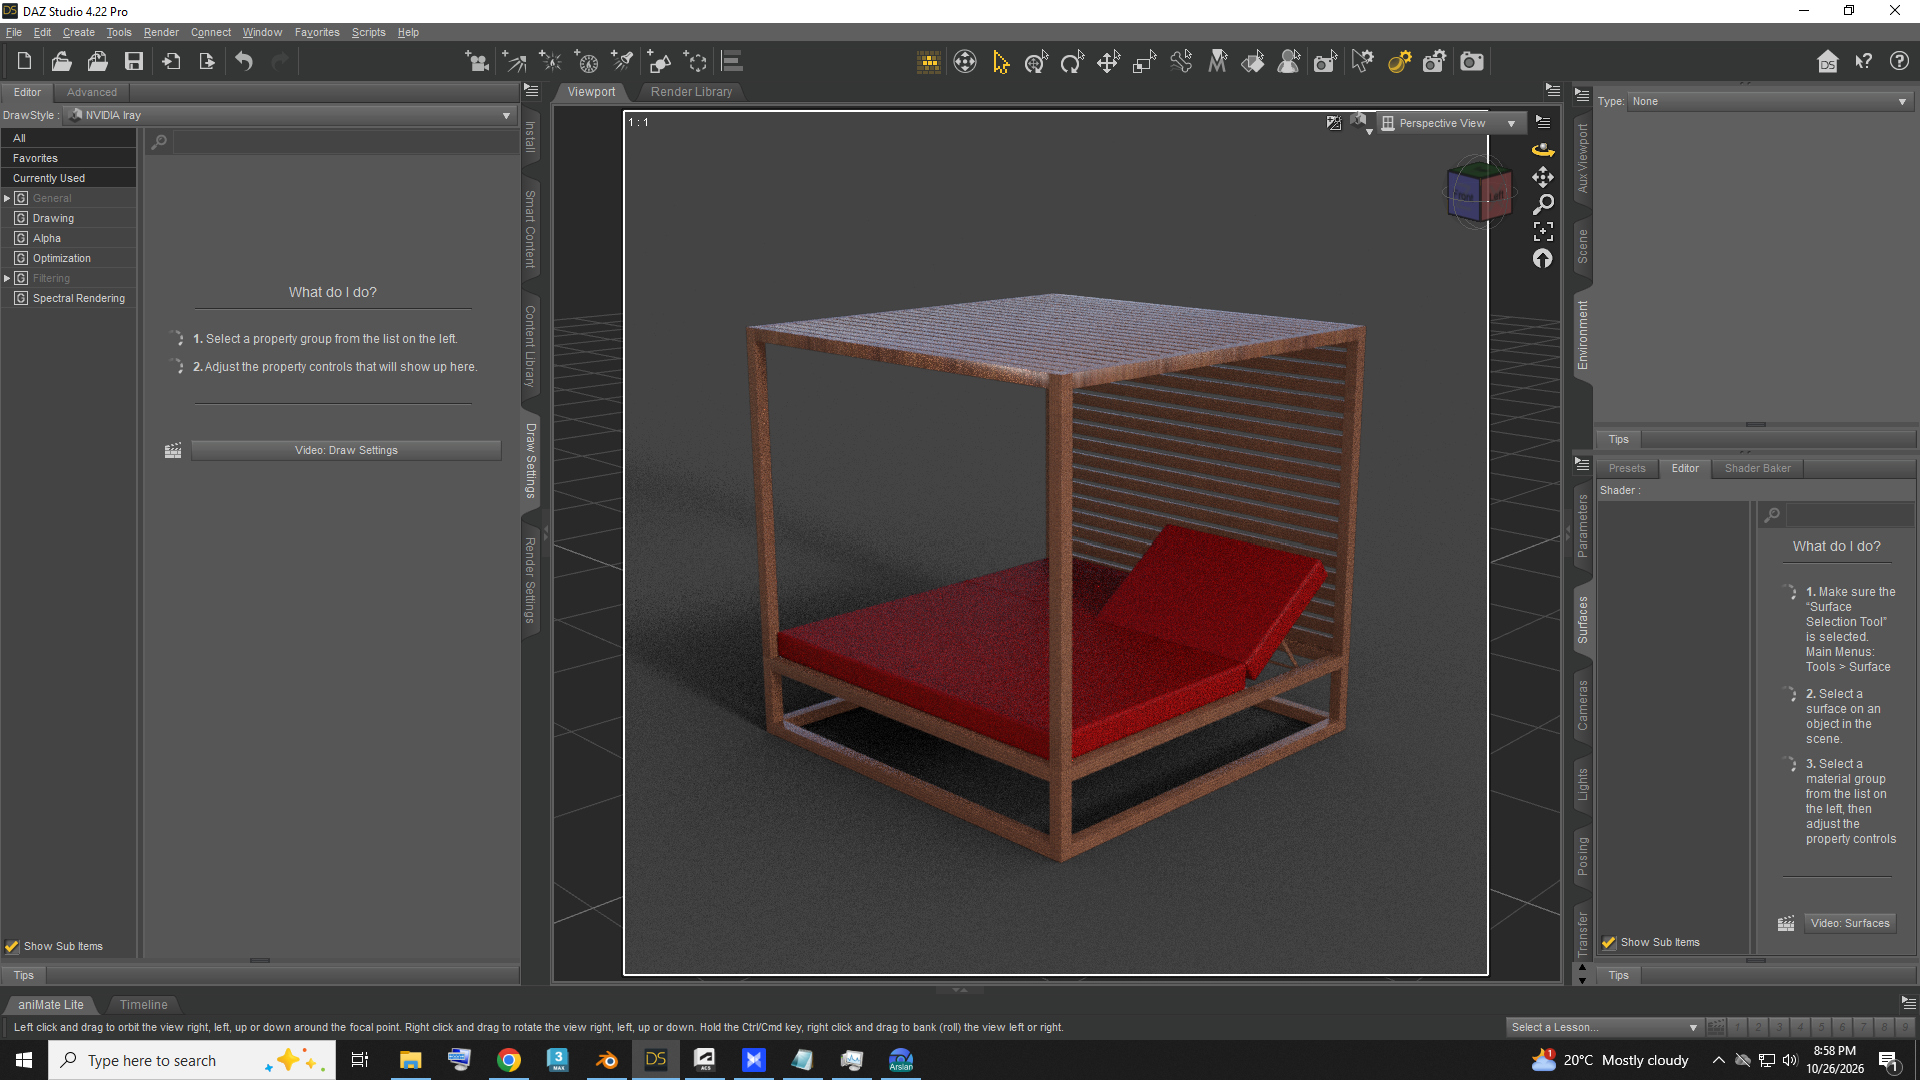Click the New Scene toolbar icon
The image size is (1920, 1080).
click(24, 62)
